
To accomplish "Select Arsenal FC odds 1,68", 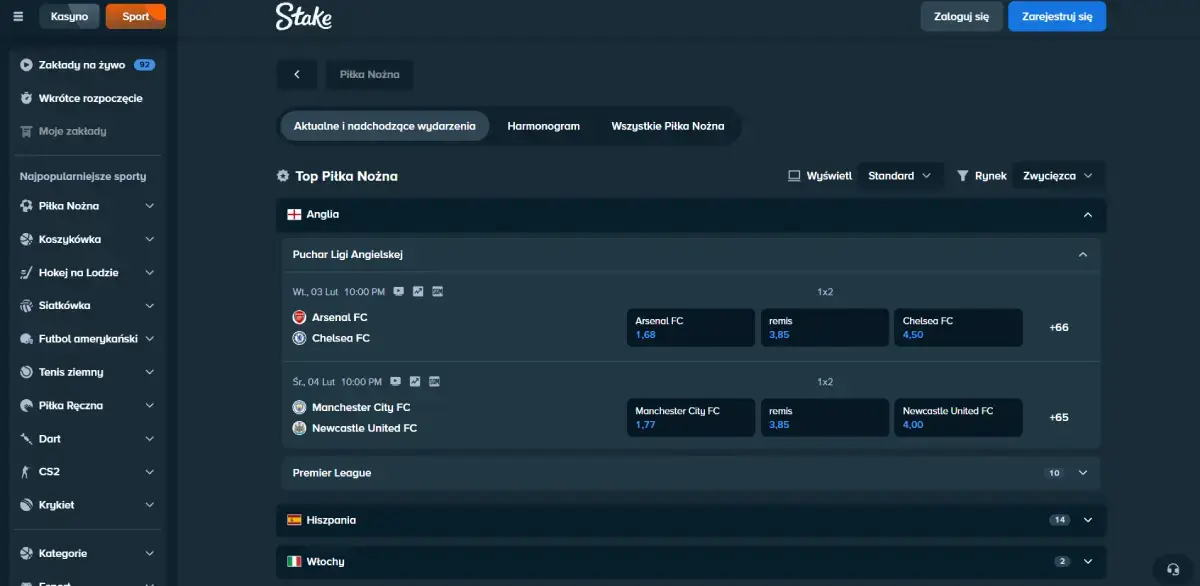I will click(690, 328).
